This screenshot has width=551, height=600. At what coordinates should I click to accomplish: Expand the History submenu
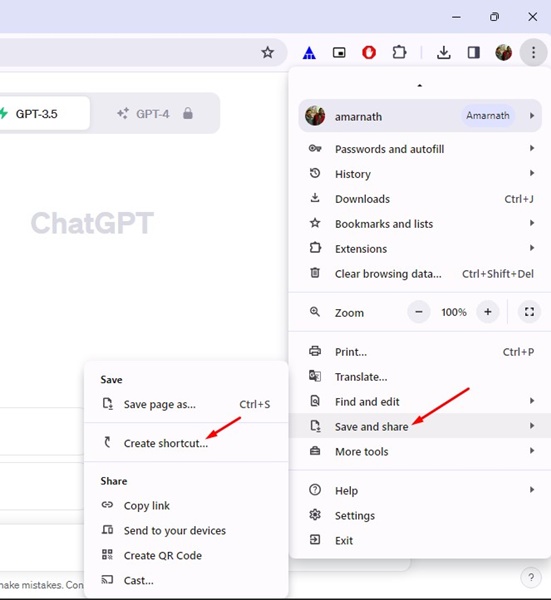[x=420, y=174]
